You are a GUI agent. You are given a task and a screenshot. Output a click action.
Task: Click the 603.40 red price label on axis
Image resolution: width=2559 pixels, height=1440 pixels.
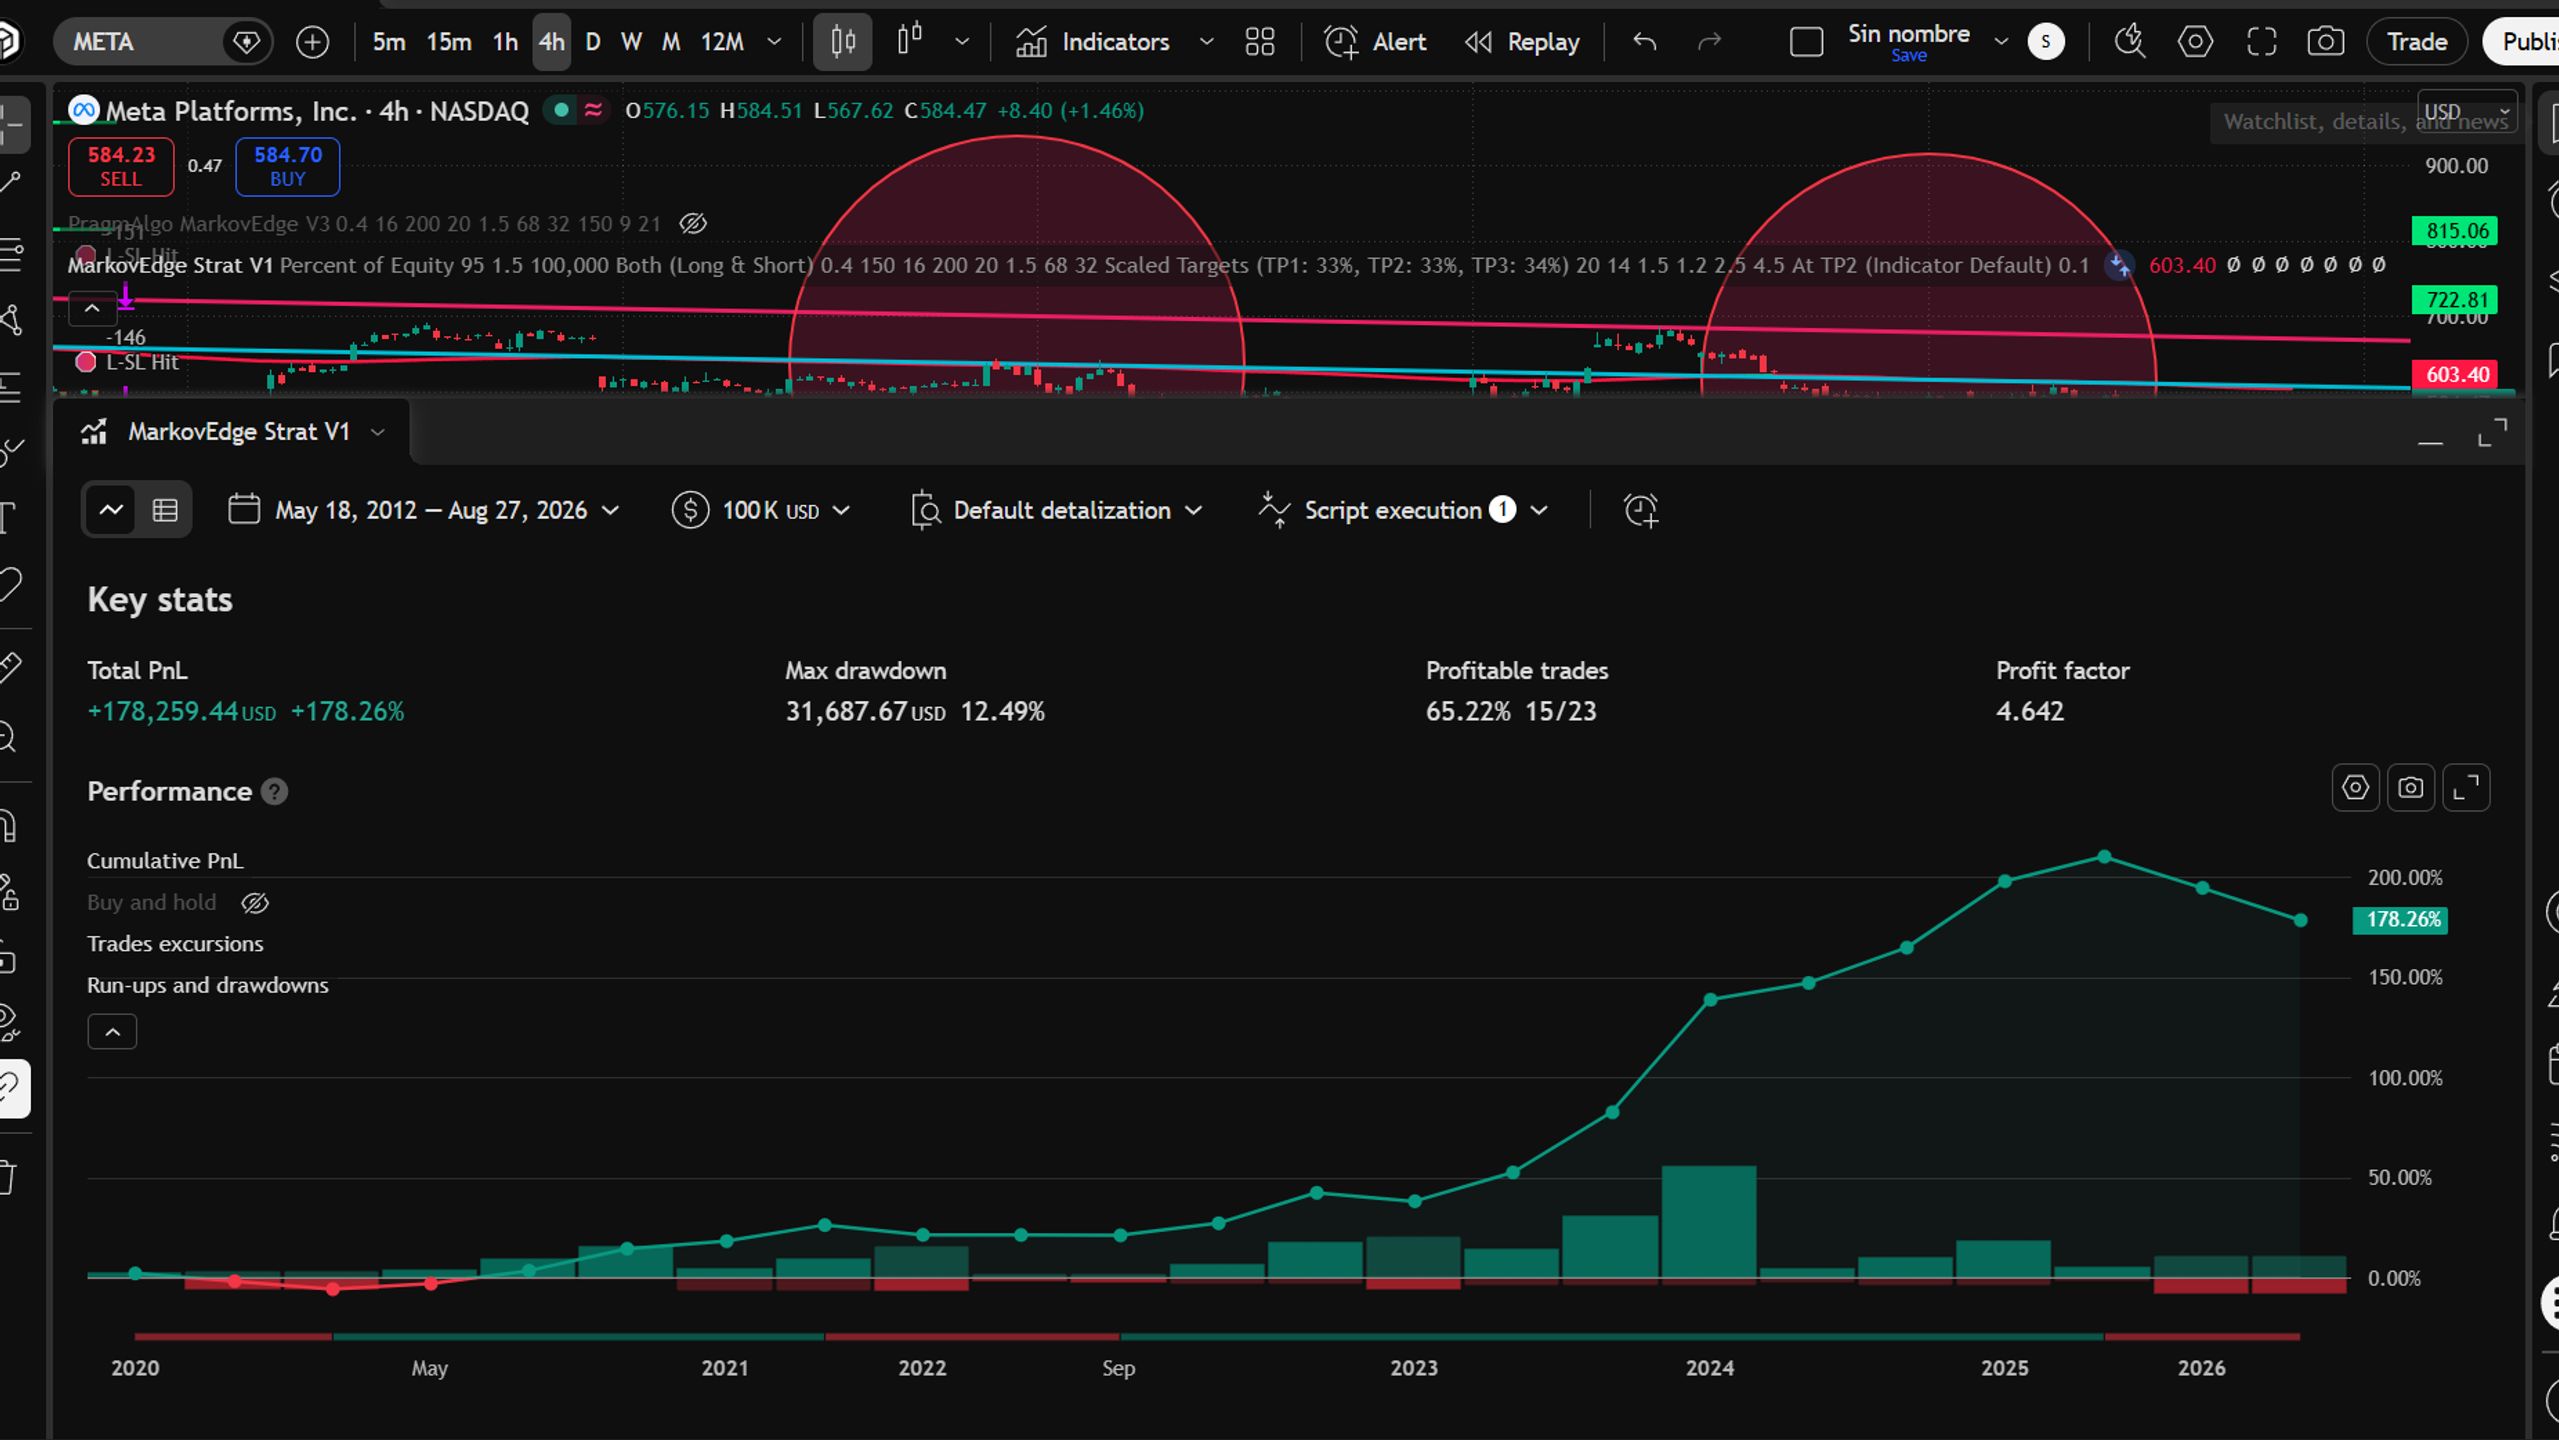click(2456, 375)
